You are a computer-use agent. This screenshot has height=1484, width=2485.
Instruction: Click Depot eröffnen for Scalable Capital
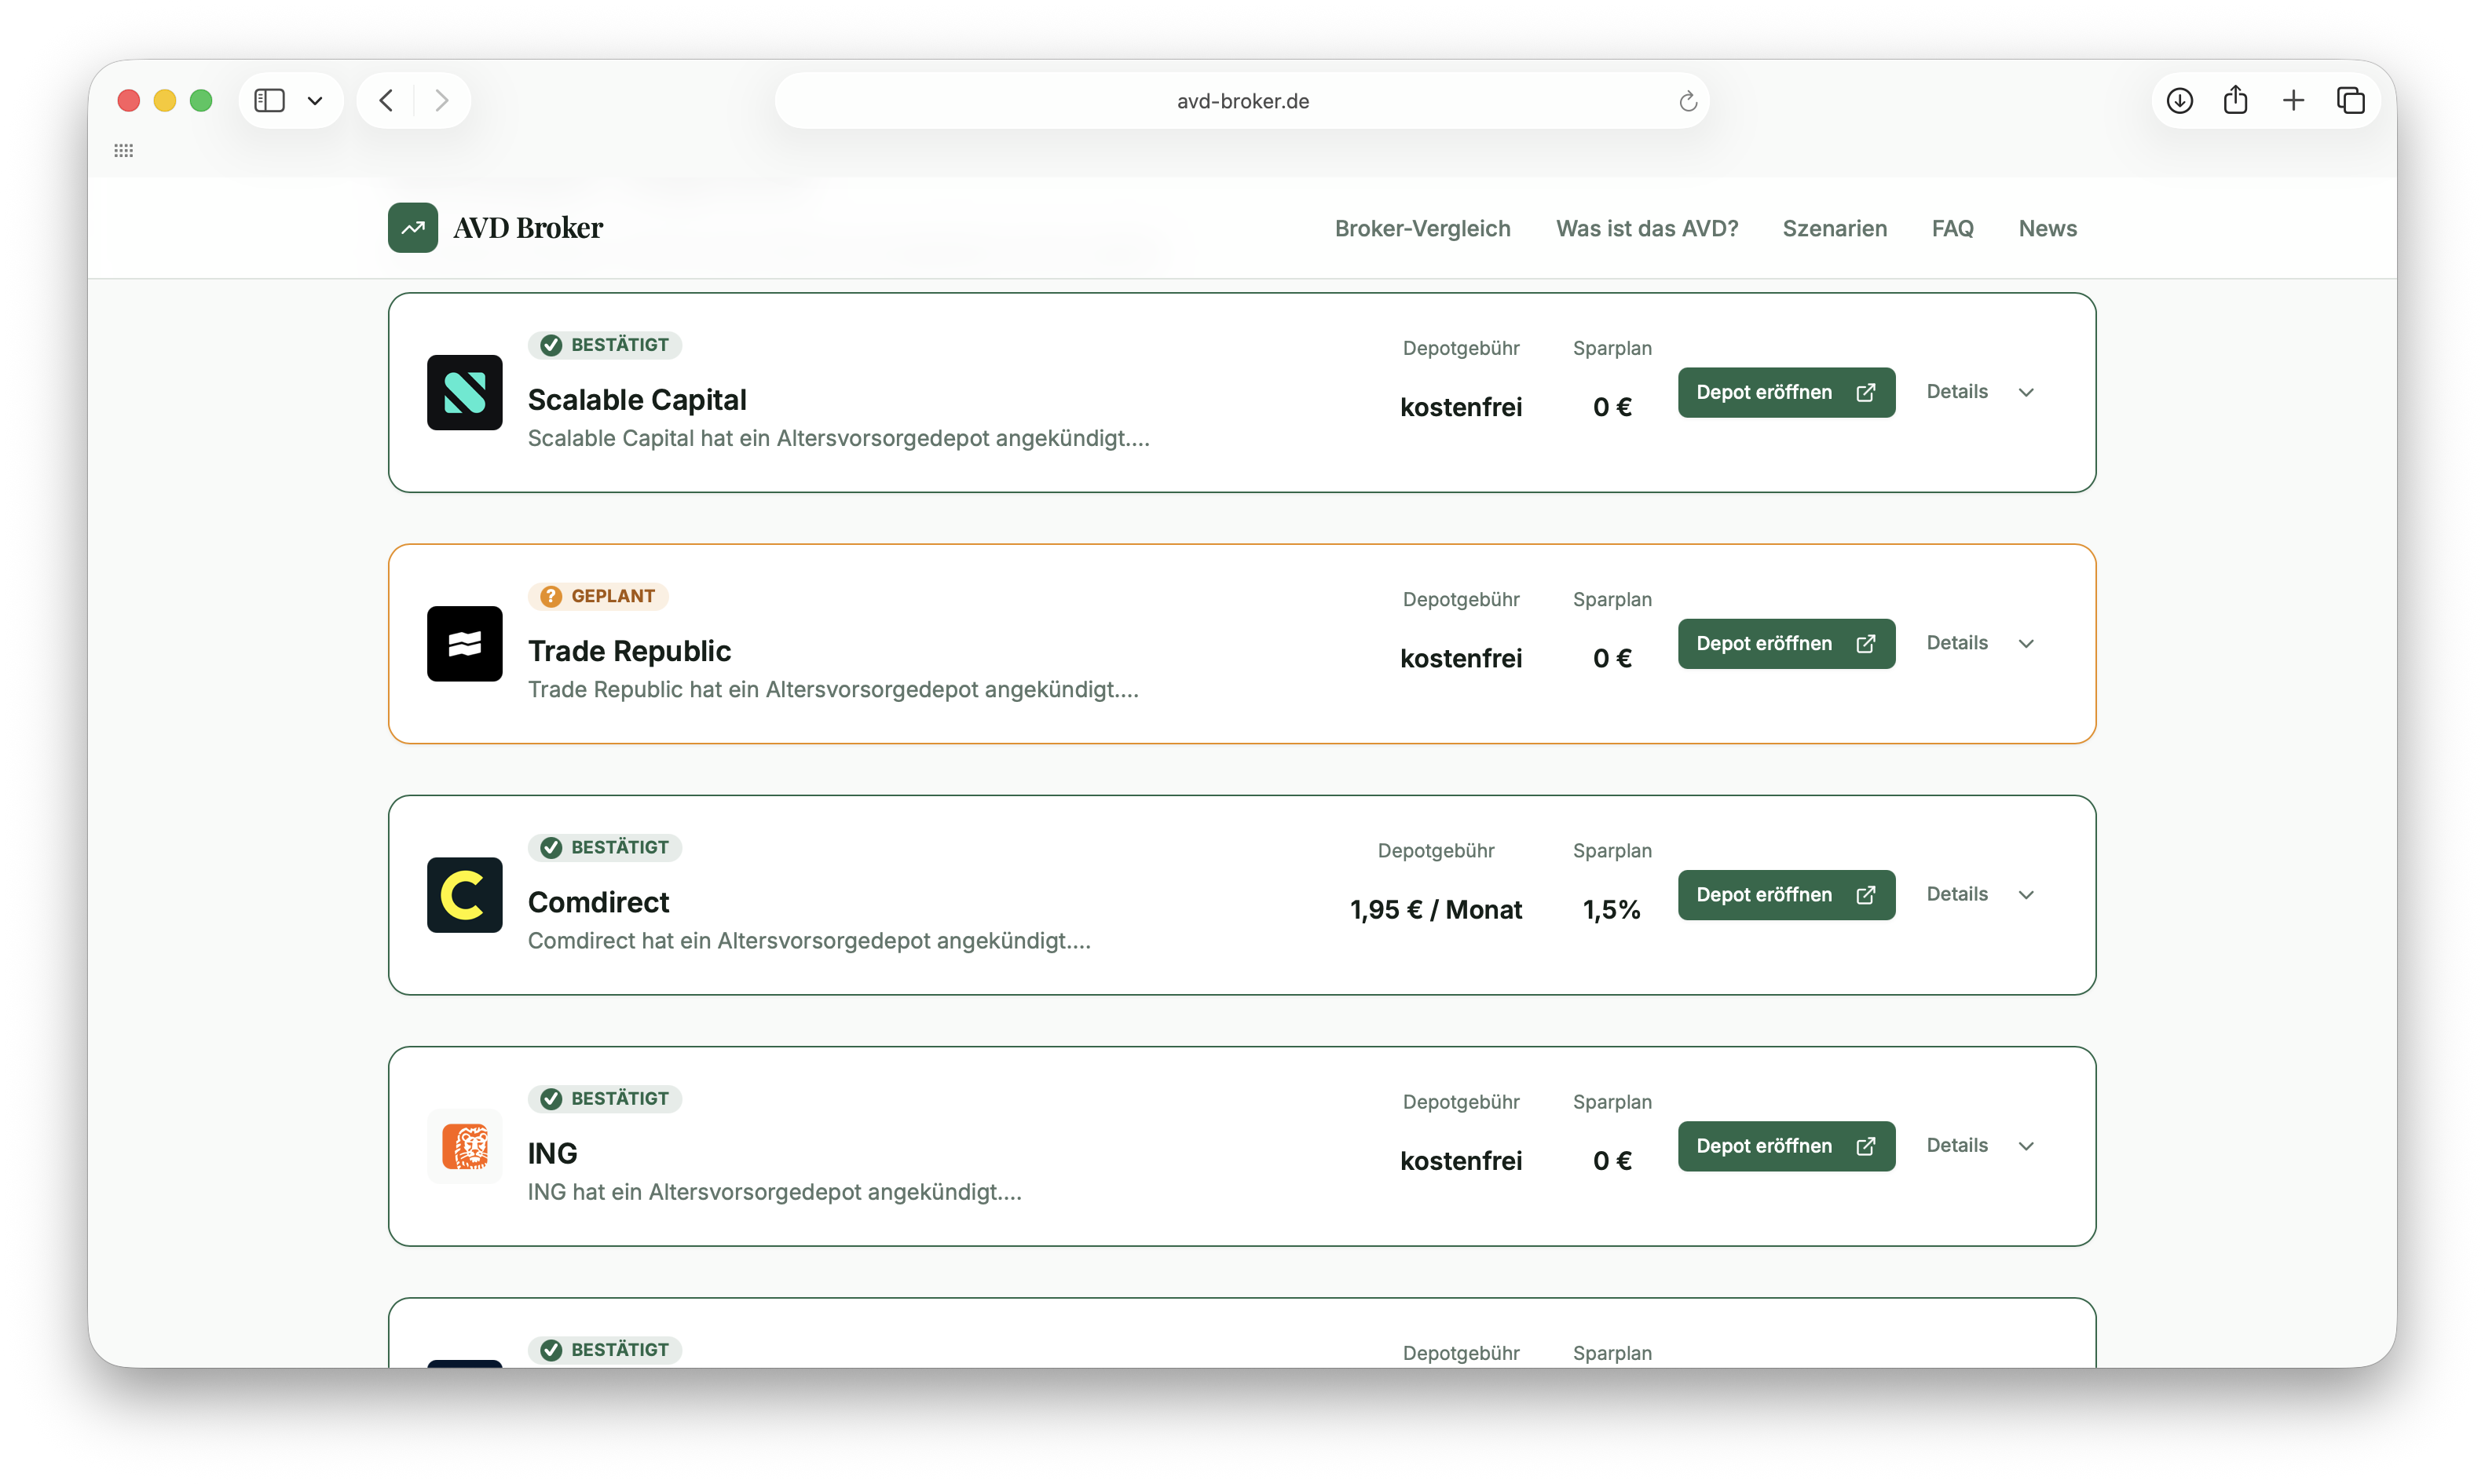tap(1786, 392)
